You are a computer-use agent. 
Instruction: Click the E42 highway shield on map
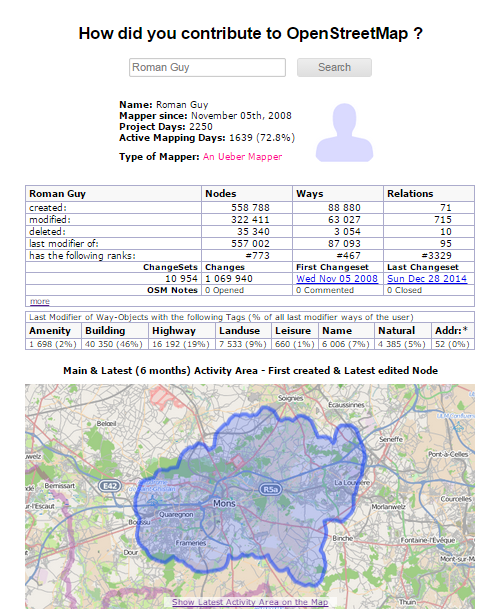[x=110, y=486]
